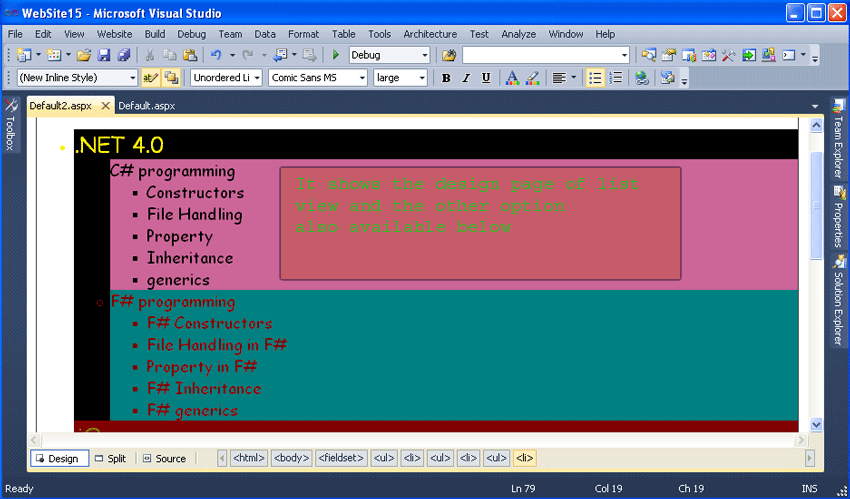Open the Format menu
850x499 pixels.
tap(304, 34)
